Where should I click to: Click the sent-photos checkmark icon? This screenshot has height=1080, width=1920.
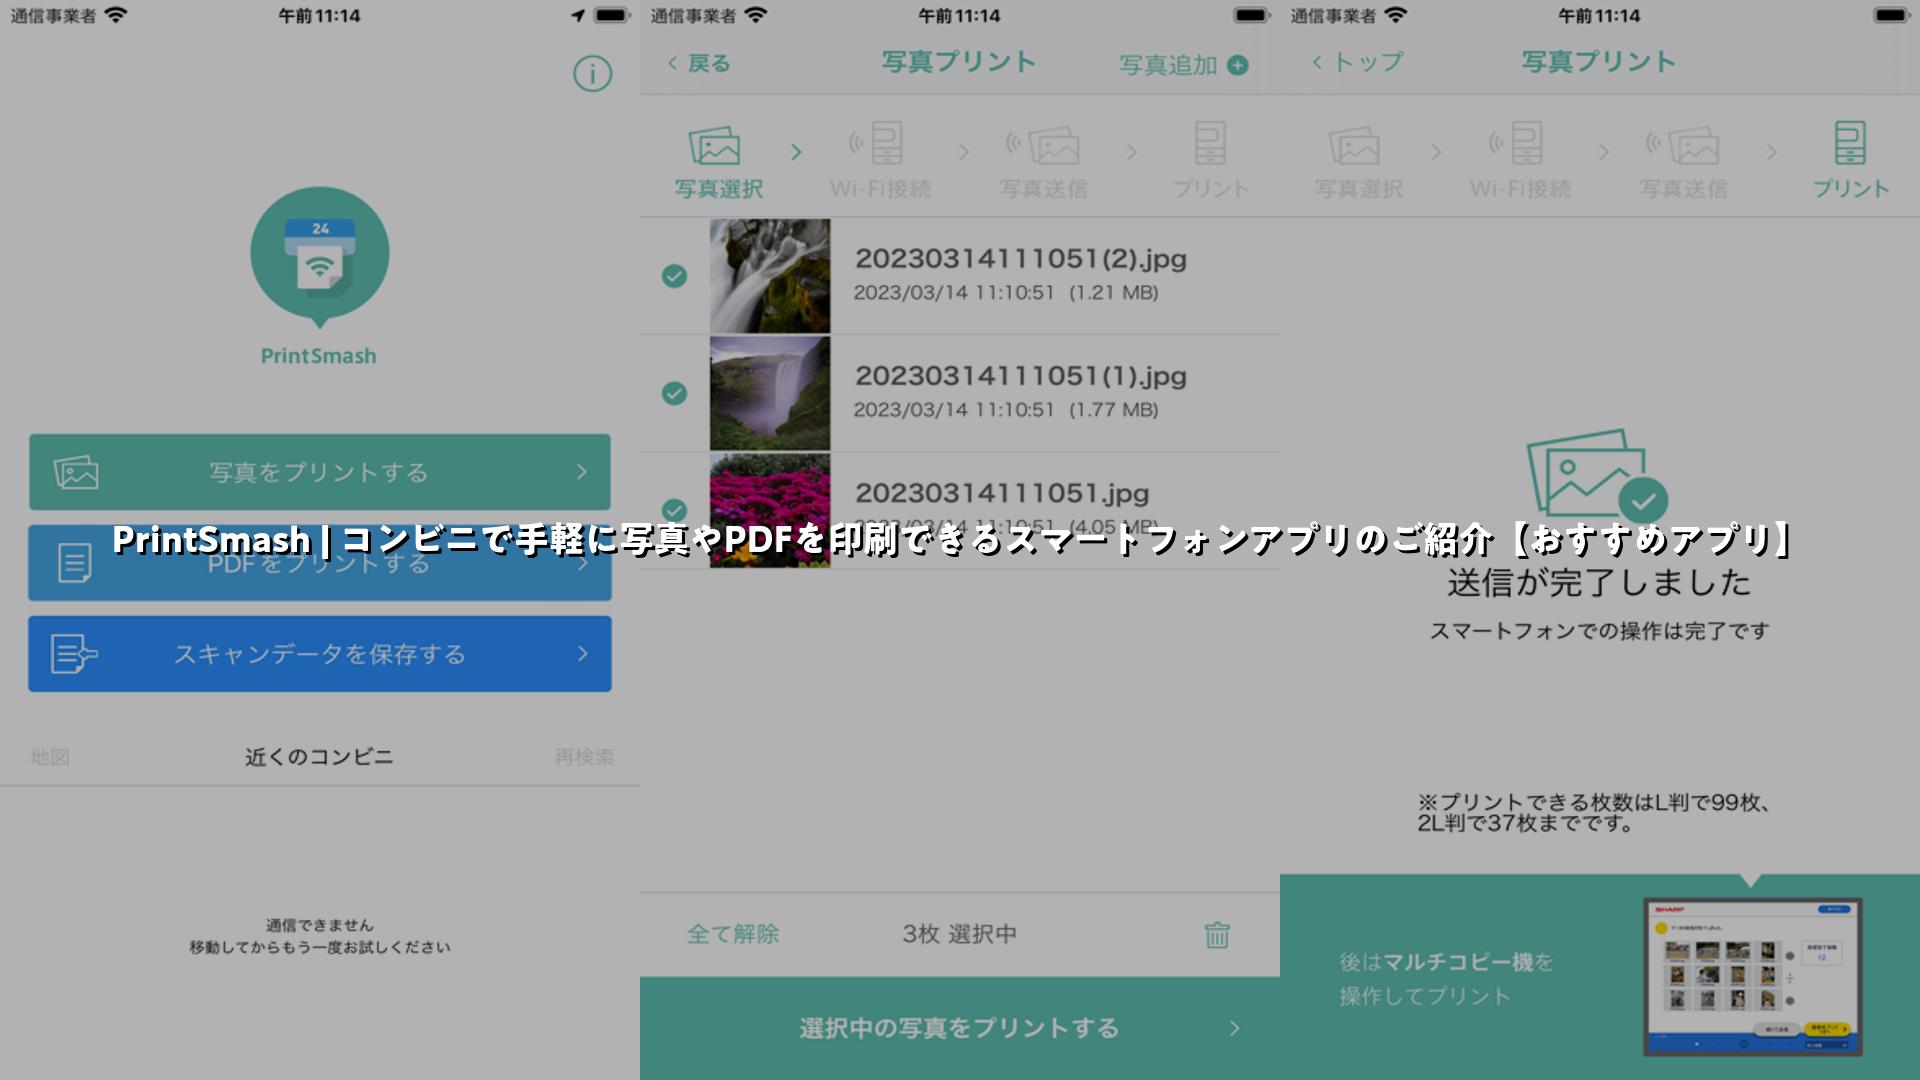pos(1597,475)
